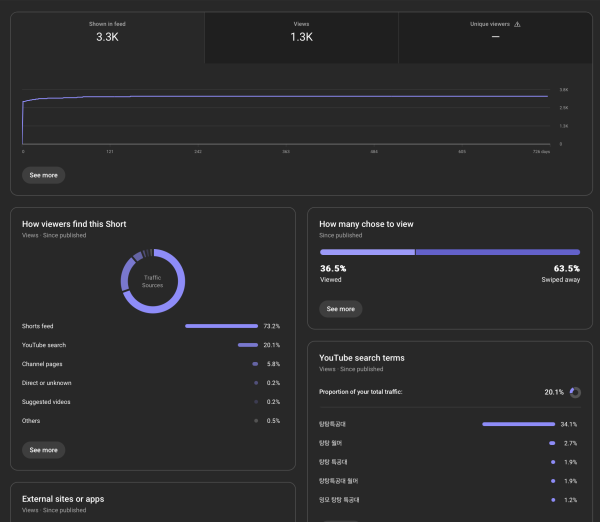Click the top search term 34.1% bar
Viewport: 600px width, 522px height.
click(x=518, y=424)
